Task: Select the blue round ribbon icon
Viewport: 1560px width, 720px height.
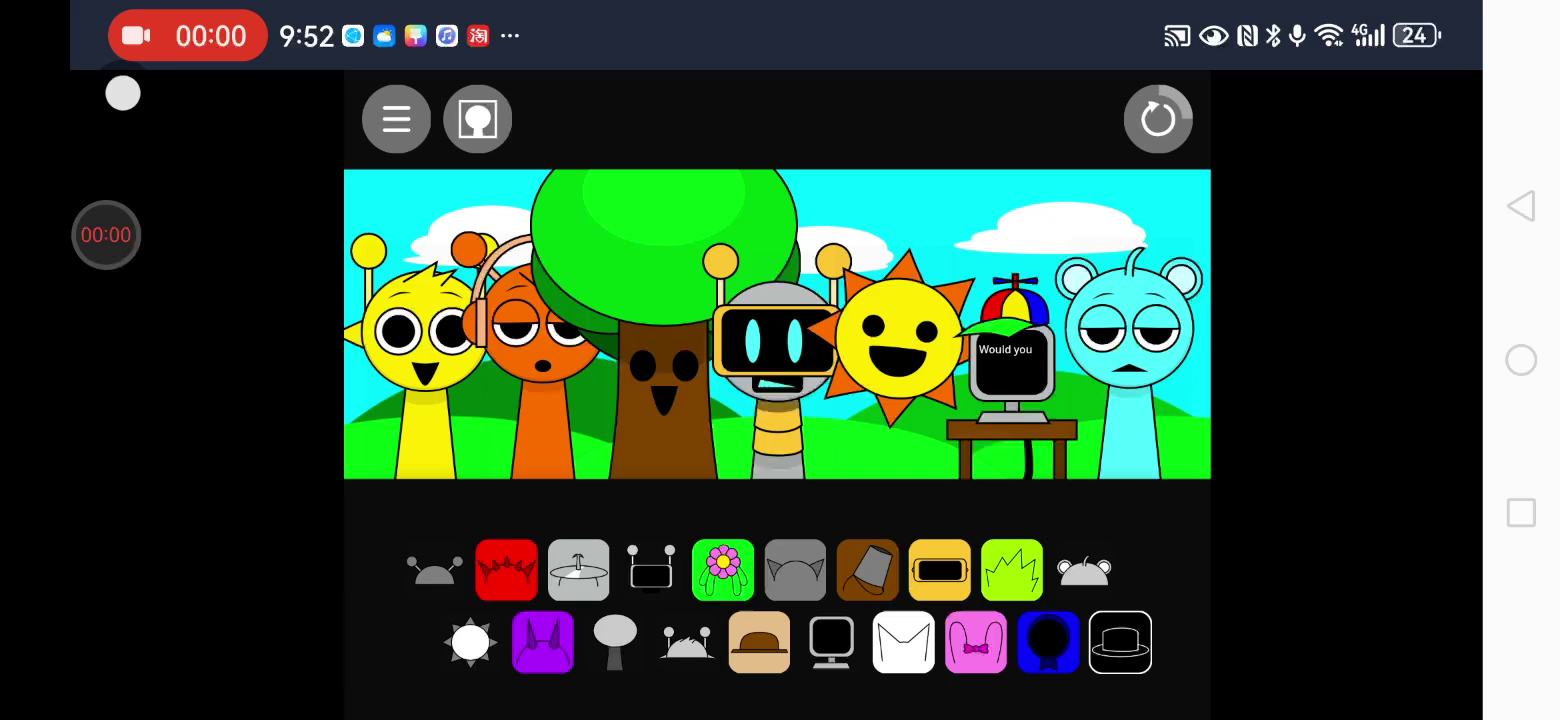Action: (x=1048, y=642)
